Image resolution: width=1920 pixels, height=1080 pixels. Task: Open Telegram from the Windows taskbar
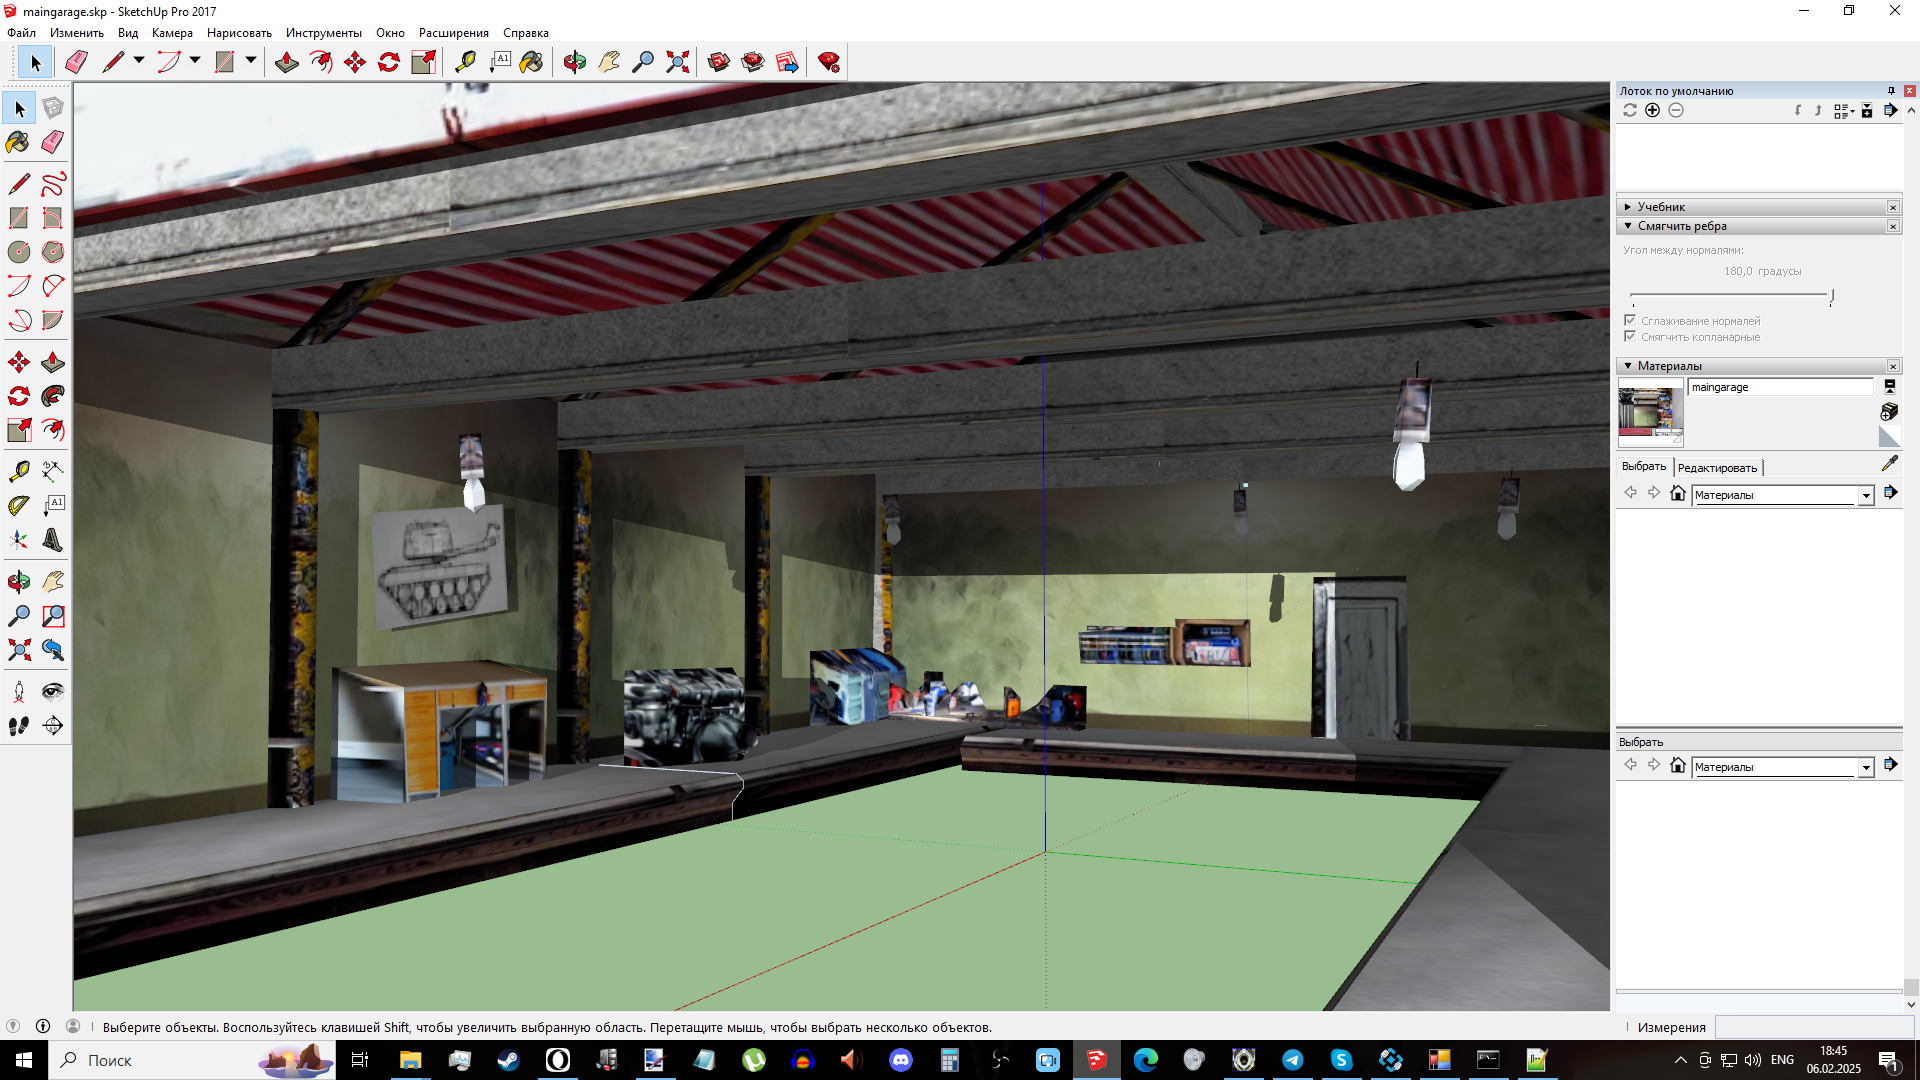pos(1292,1060)
